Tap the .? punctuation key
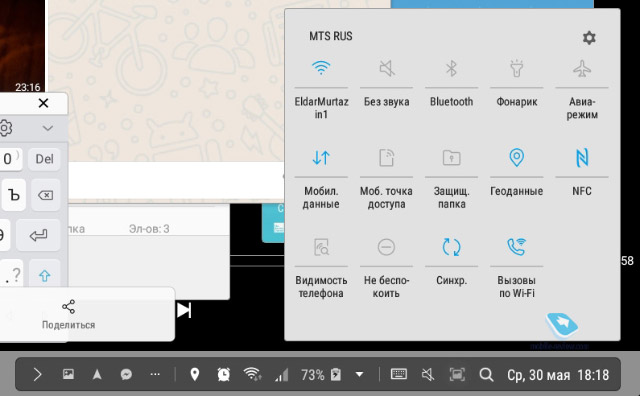Screen dimensions: 640x396 [x=11, y=276]
